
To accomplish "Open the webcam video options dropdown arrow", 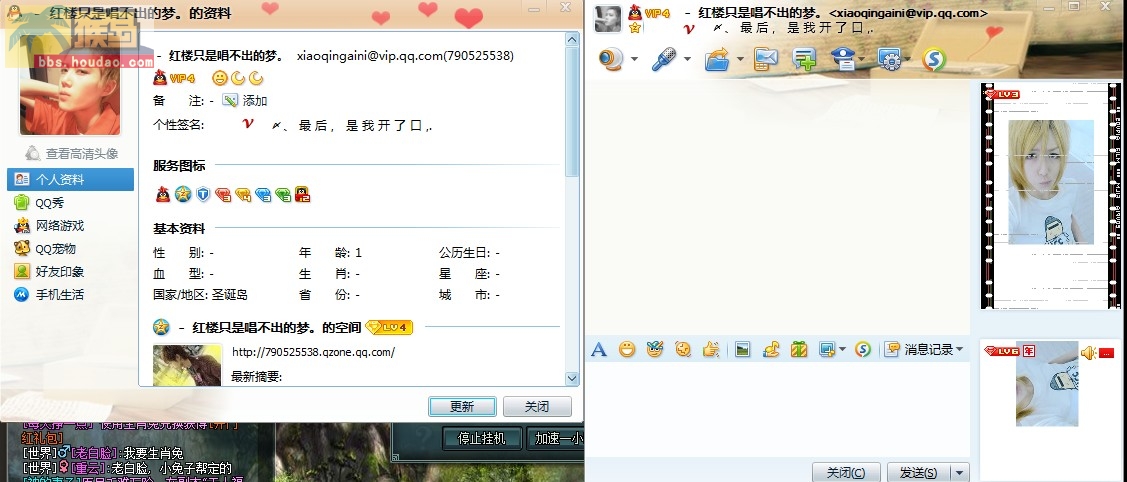I will tap(634, 59).
